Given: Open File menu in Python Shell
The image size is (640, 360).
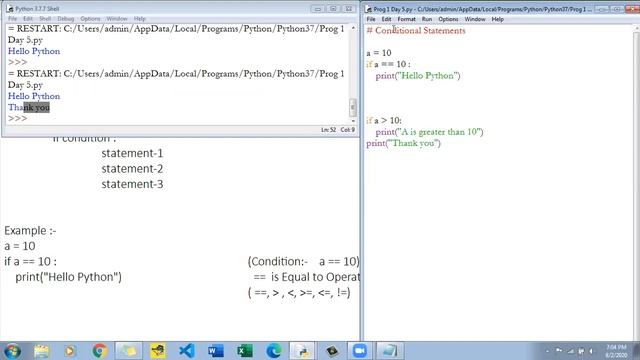Looking at the screenshot, I should (x=13, y=19).
